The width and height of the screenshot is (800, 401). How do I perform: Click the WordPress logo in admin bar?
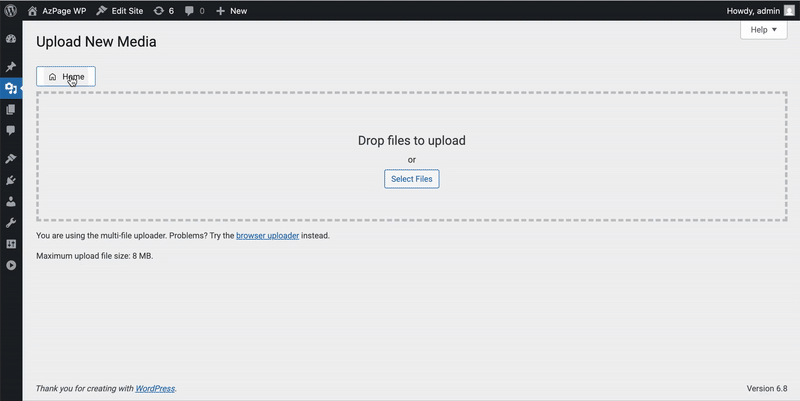(x=11, y=11)
